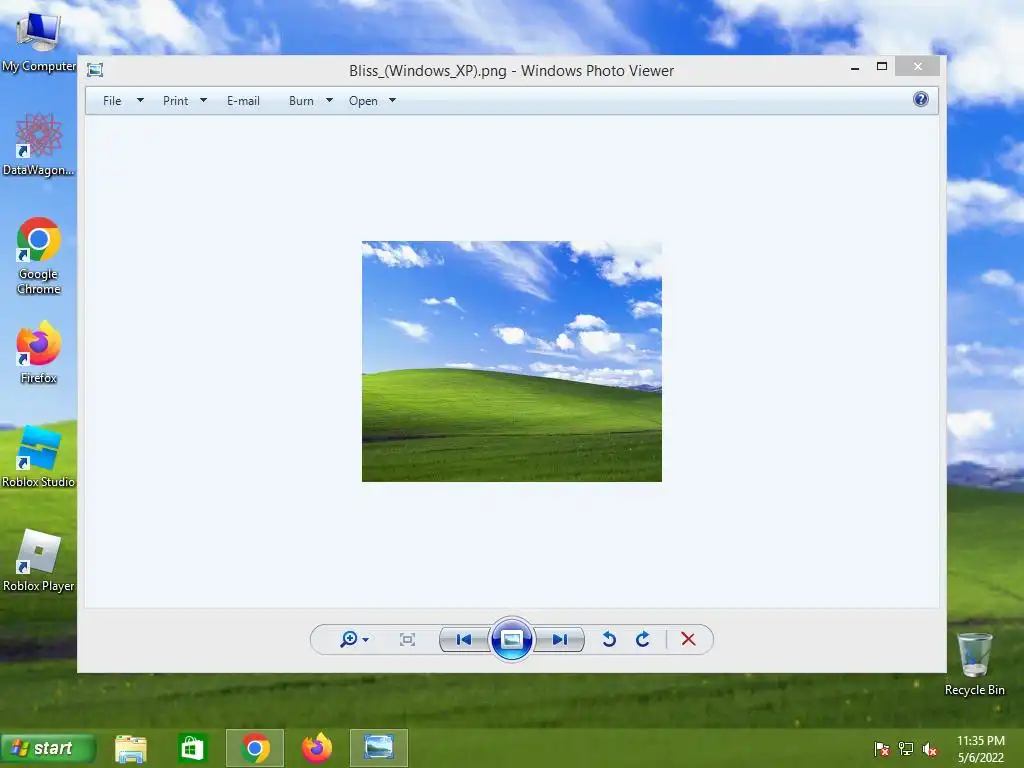Viewport: 1024px width, 768px height.
Task: Minimize the Photo Viewer window
Action: [855, 67]
